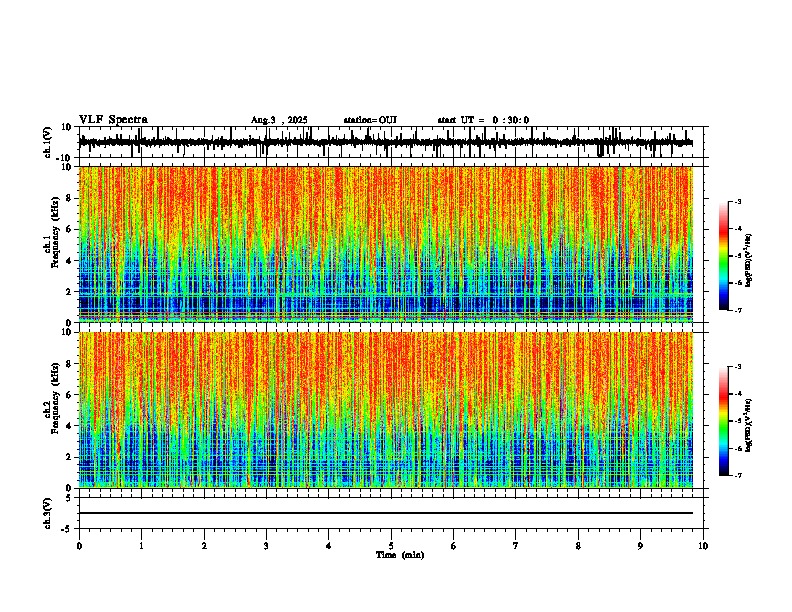Click the time axis tick label "4"
The height and width of the screenshot is (612, 792).
pyautogui.click(x=329, y=546)
